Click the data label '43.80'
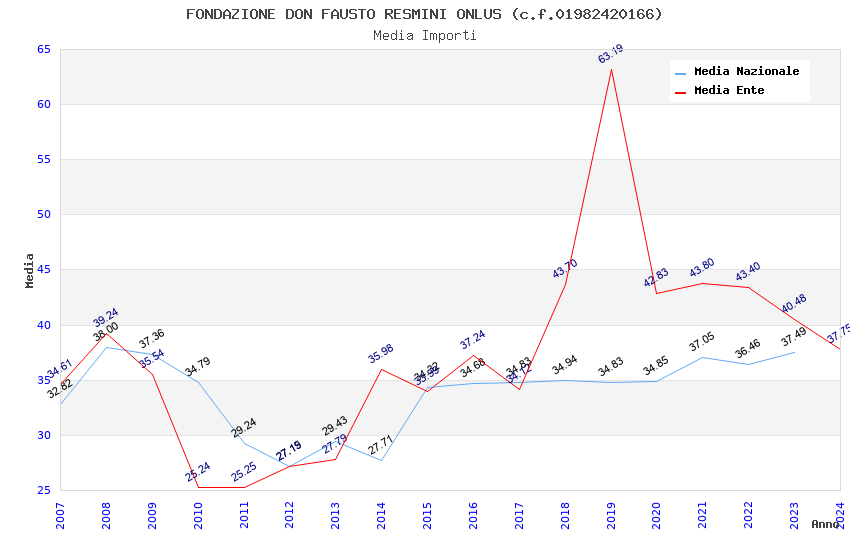 (702, 267)
